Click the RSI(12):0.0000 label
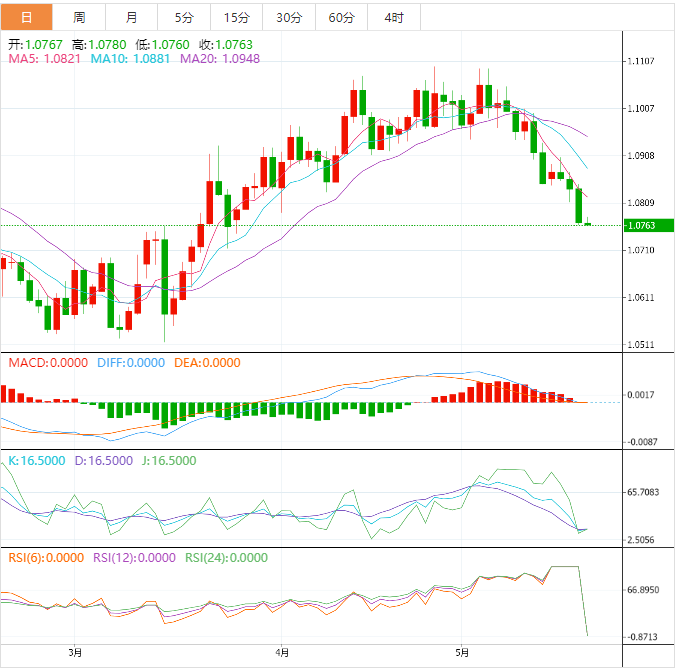680x671 pixels. point(134,558)
